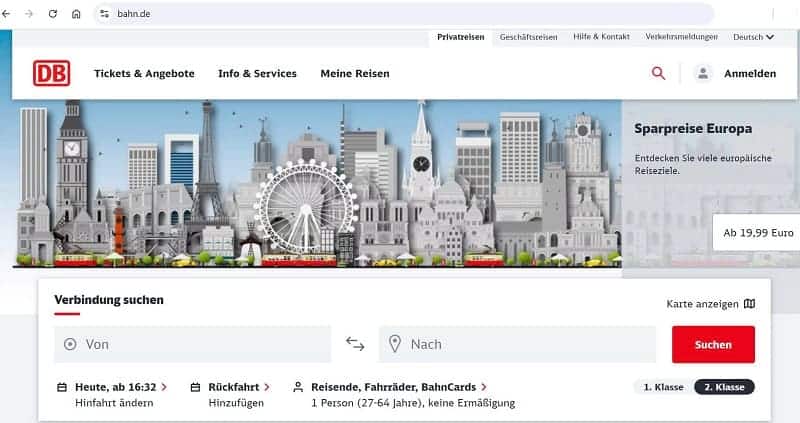
Task: Swap origin and destination stations
Action: click(355, 344)
